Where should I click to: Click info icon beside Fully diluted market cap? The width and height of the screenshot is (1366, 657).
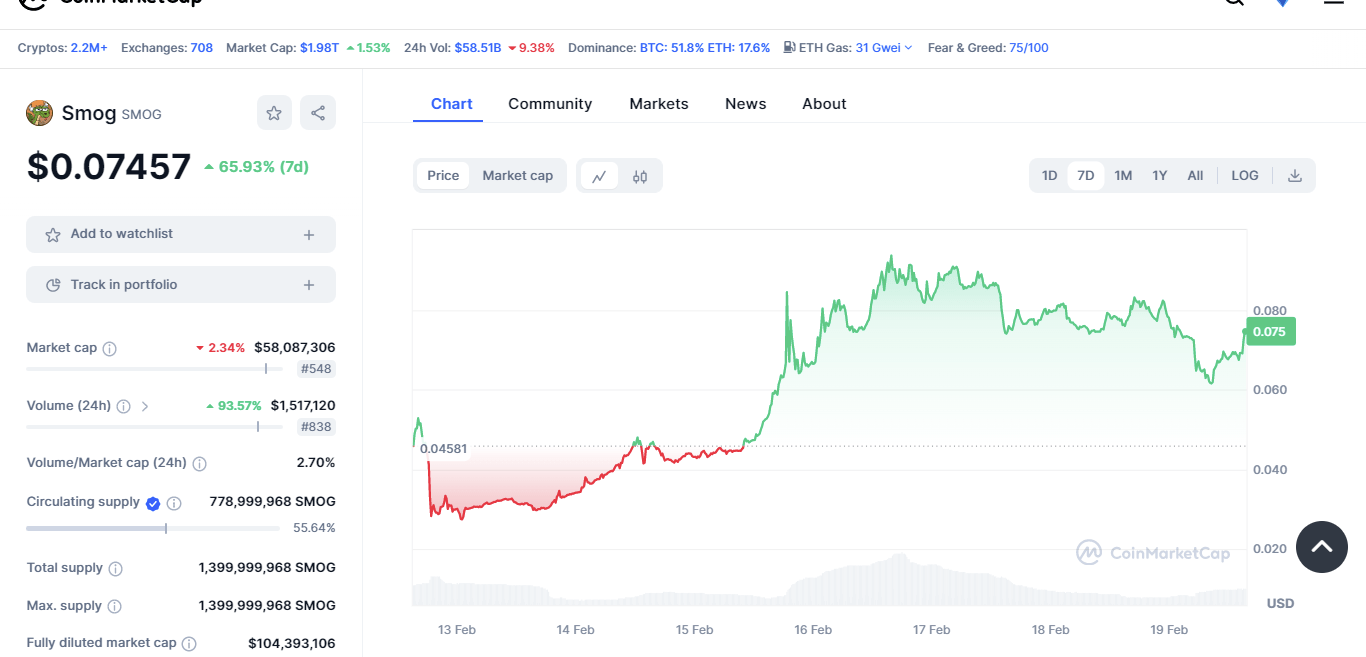189,644
